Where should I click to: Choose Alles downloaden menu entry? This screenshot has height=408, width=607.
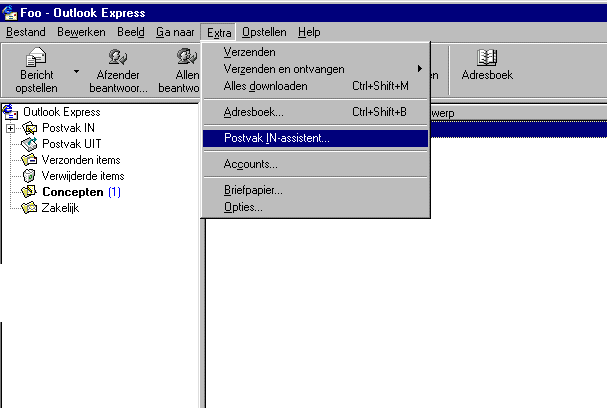pos(316,86)
